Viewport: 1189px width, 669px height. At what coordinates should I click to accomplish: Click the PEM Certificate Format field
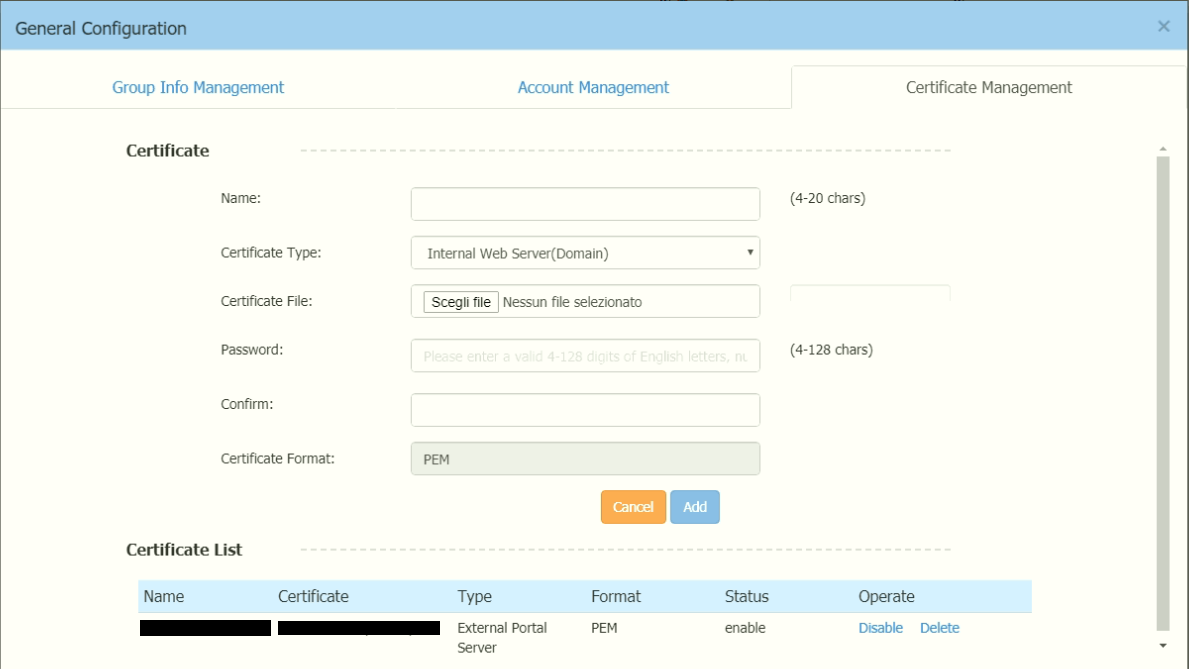[585, 459]
